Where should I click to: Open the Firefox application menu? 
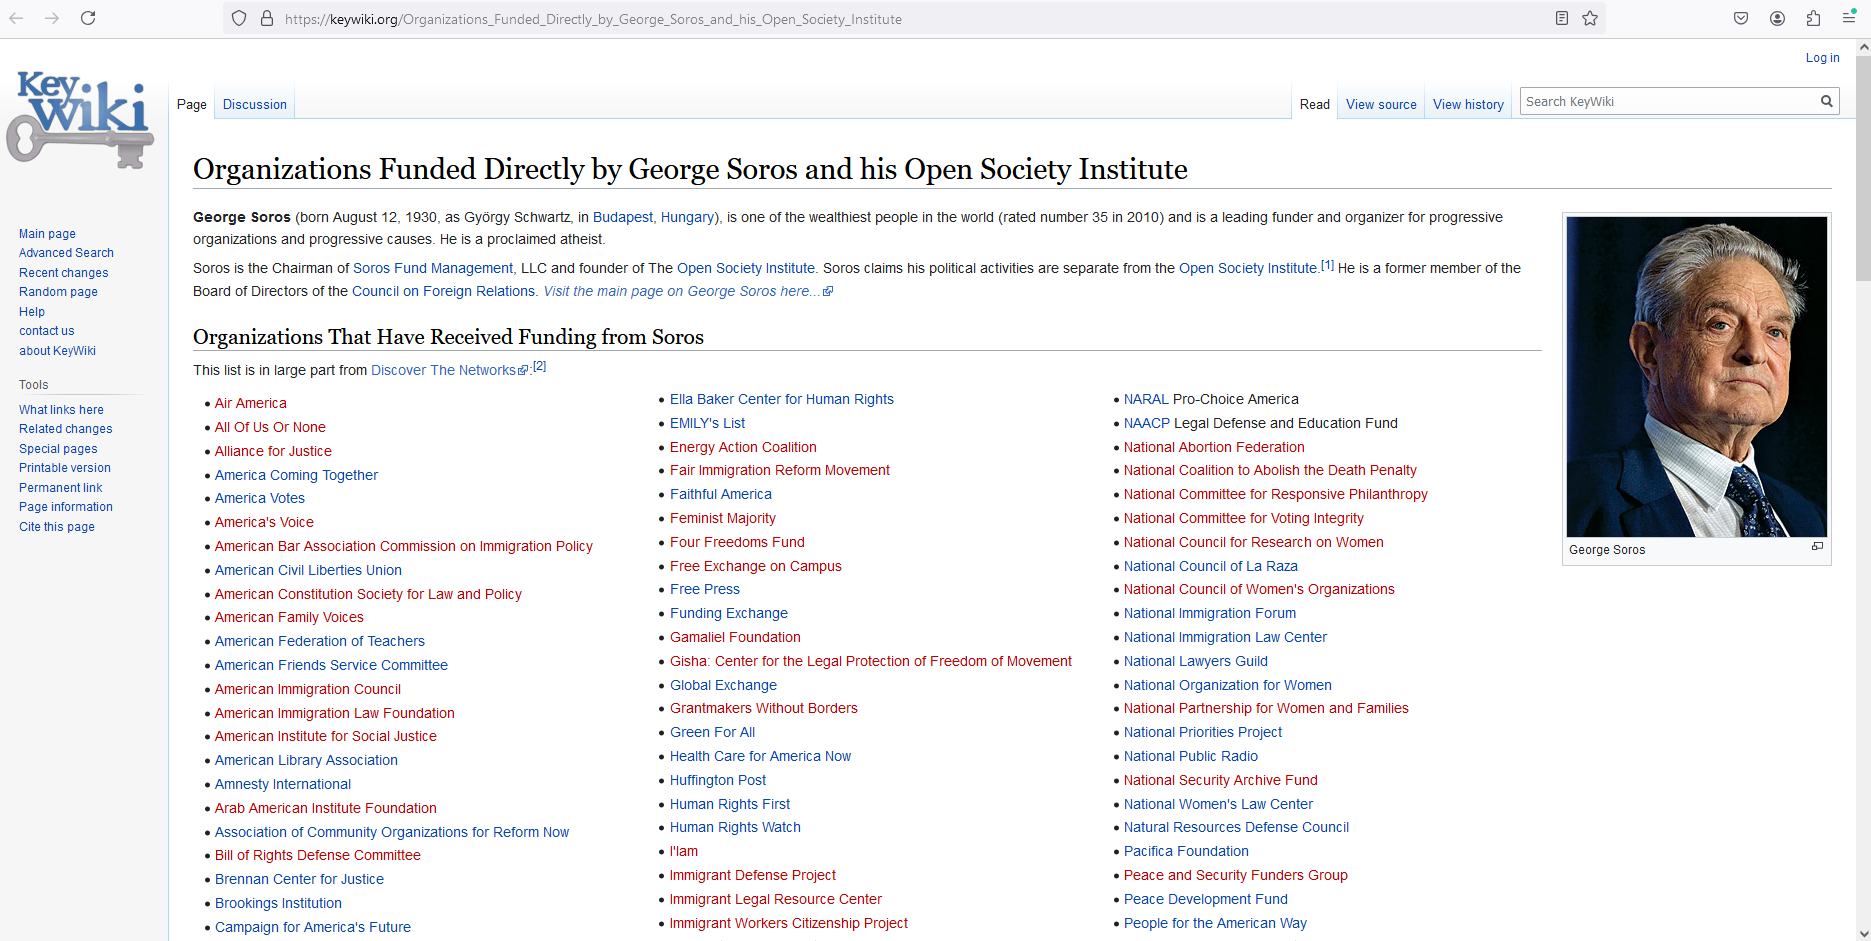click(x=1849, y=18)
